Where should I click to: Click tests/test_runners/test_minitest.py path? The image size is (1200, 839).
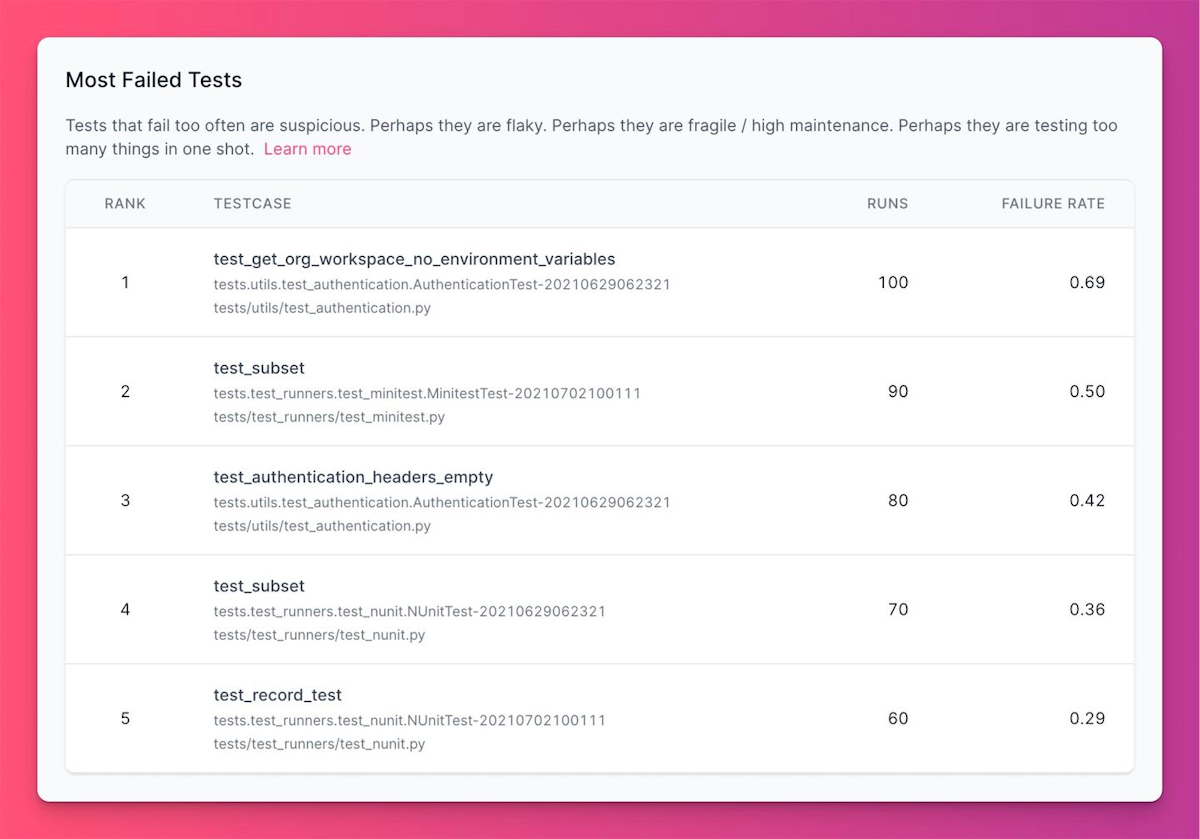tap(329, 417)
